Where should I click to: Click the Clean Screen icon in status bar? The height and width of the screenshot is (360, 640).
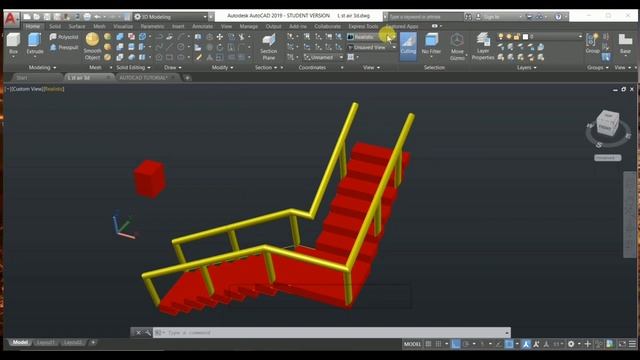622,344
